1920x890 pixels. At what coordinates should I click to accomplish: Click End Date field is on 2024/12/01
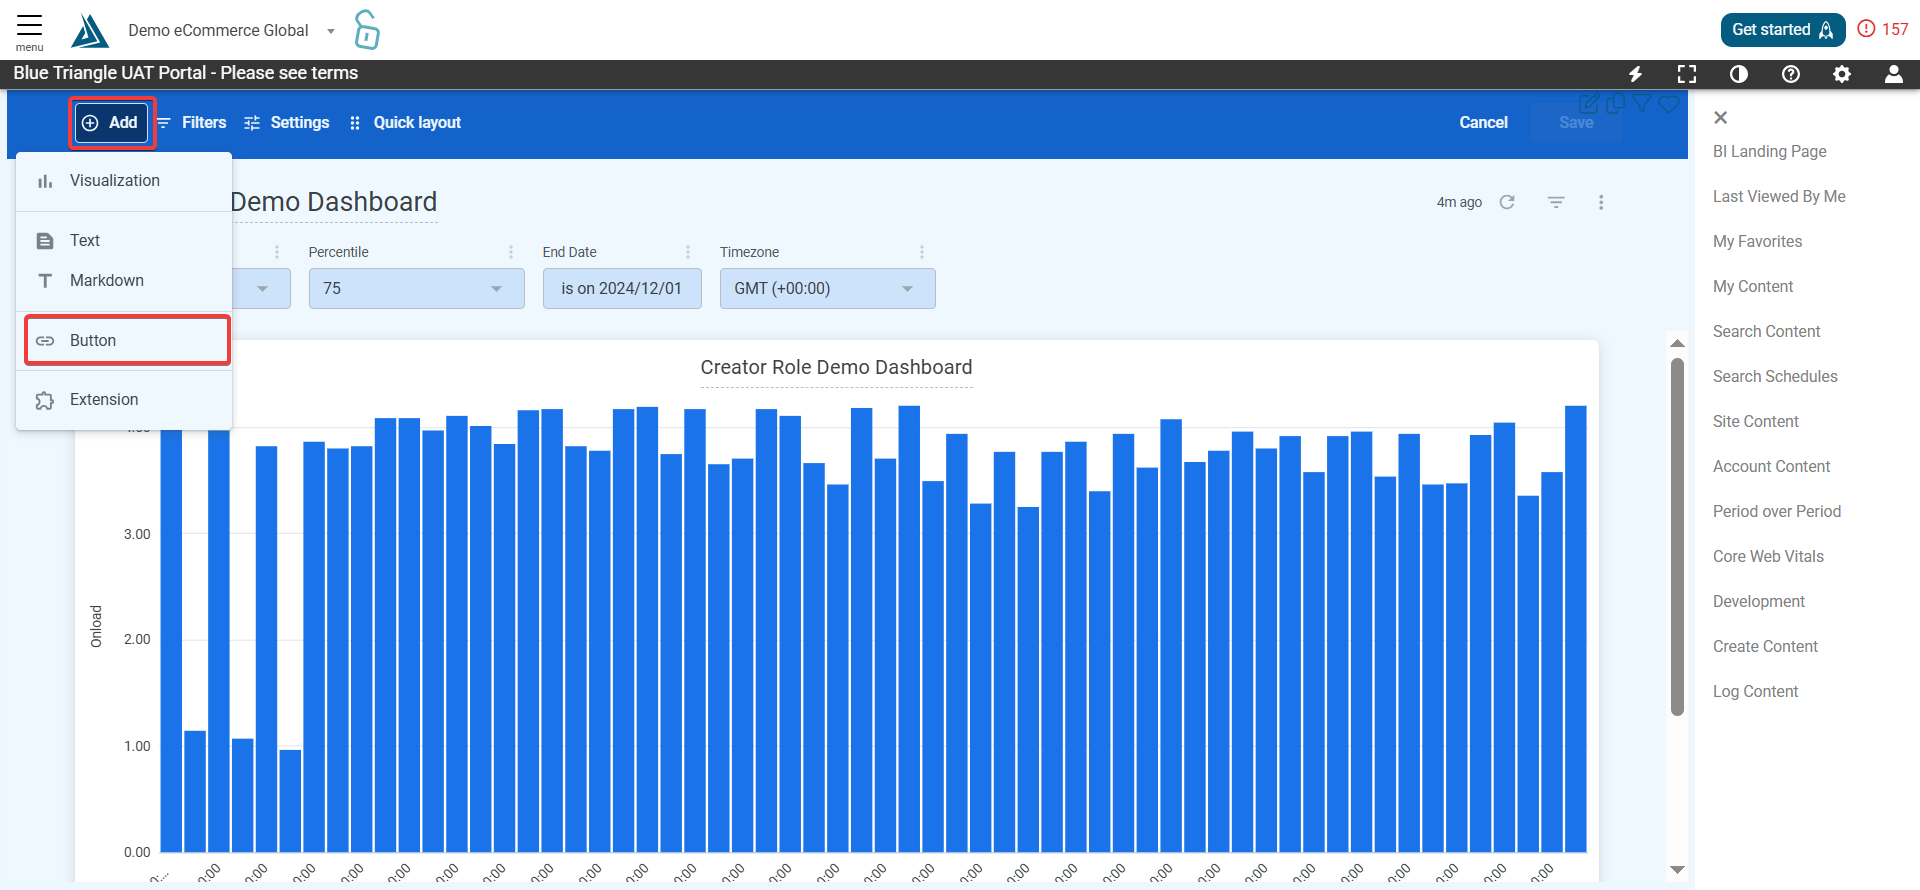tap(622, 288)
